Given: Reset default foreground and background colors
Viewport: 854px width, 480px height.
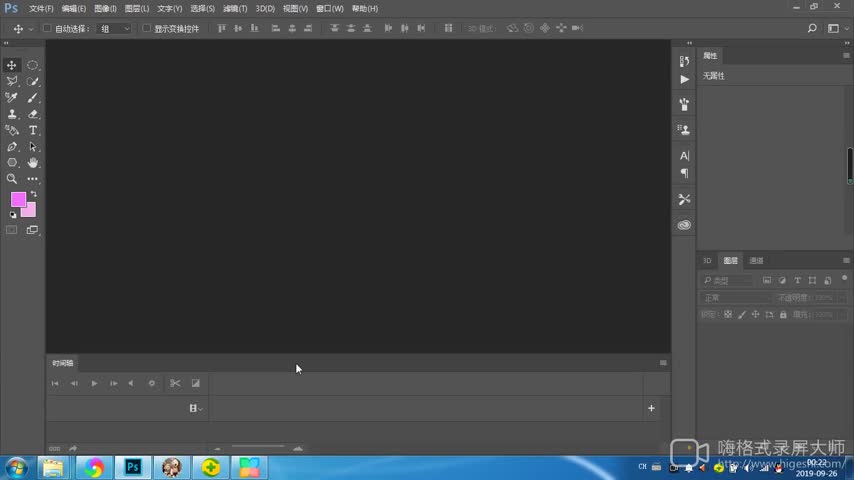Looking at the screenshot, I should pyautogui.click(x=13, y=215).
